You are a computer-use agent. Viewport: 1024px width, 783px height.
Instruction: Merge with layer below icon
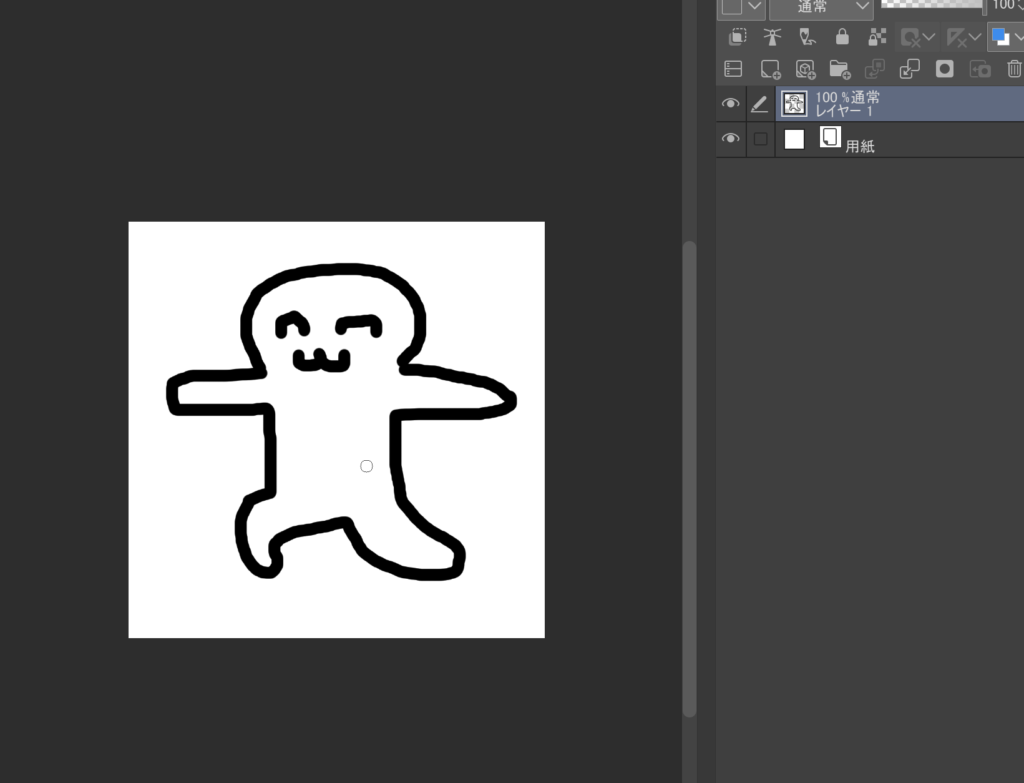(x=909, y=69)
